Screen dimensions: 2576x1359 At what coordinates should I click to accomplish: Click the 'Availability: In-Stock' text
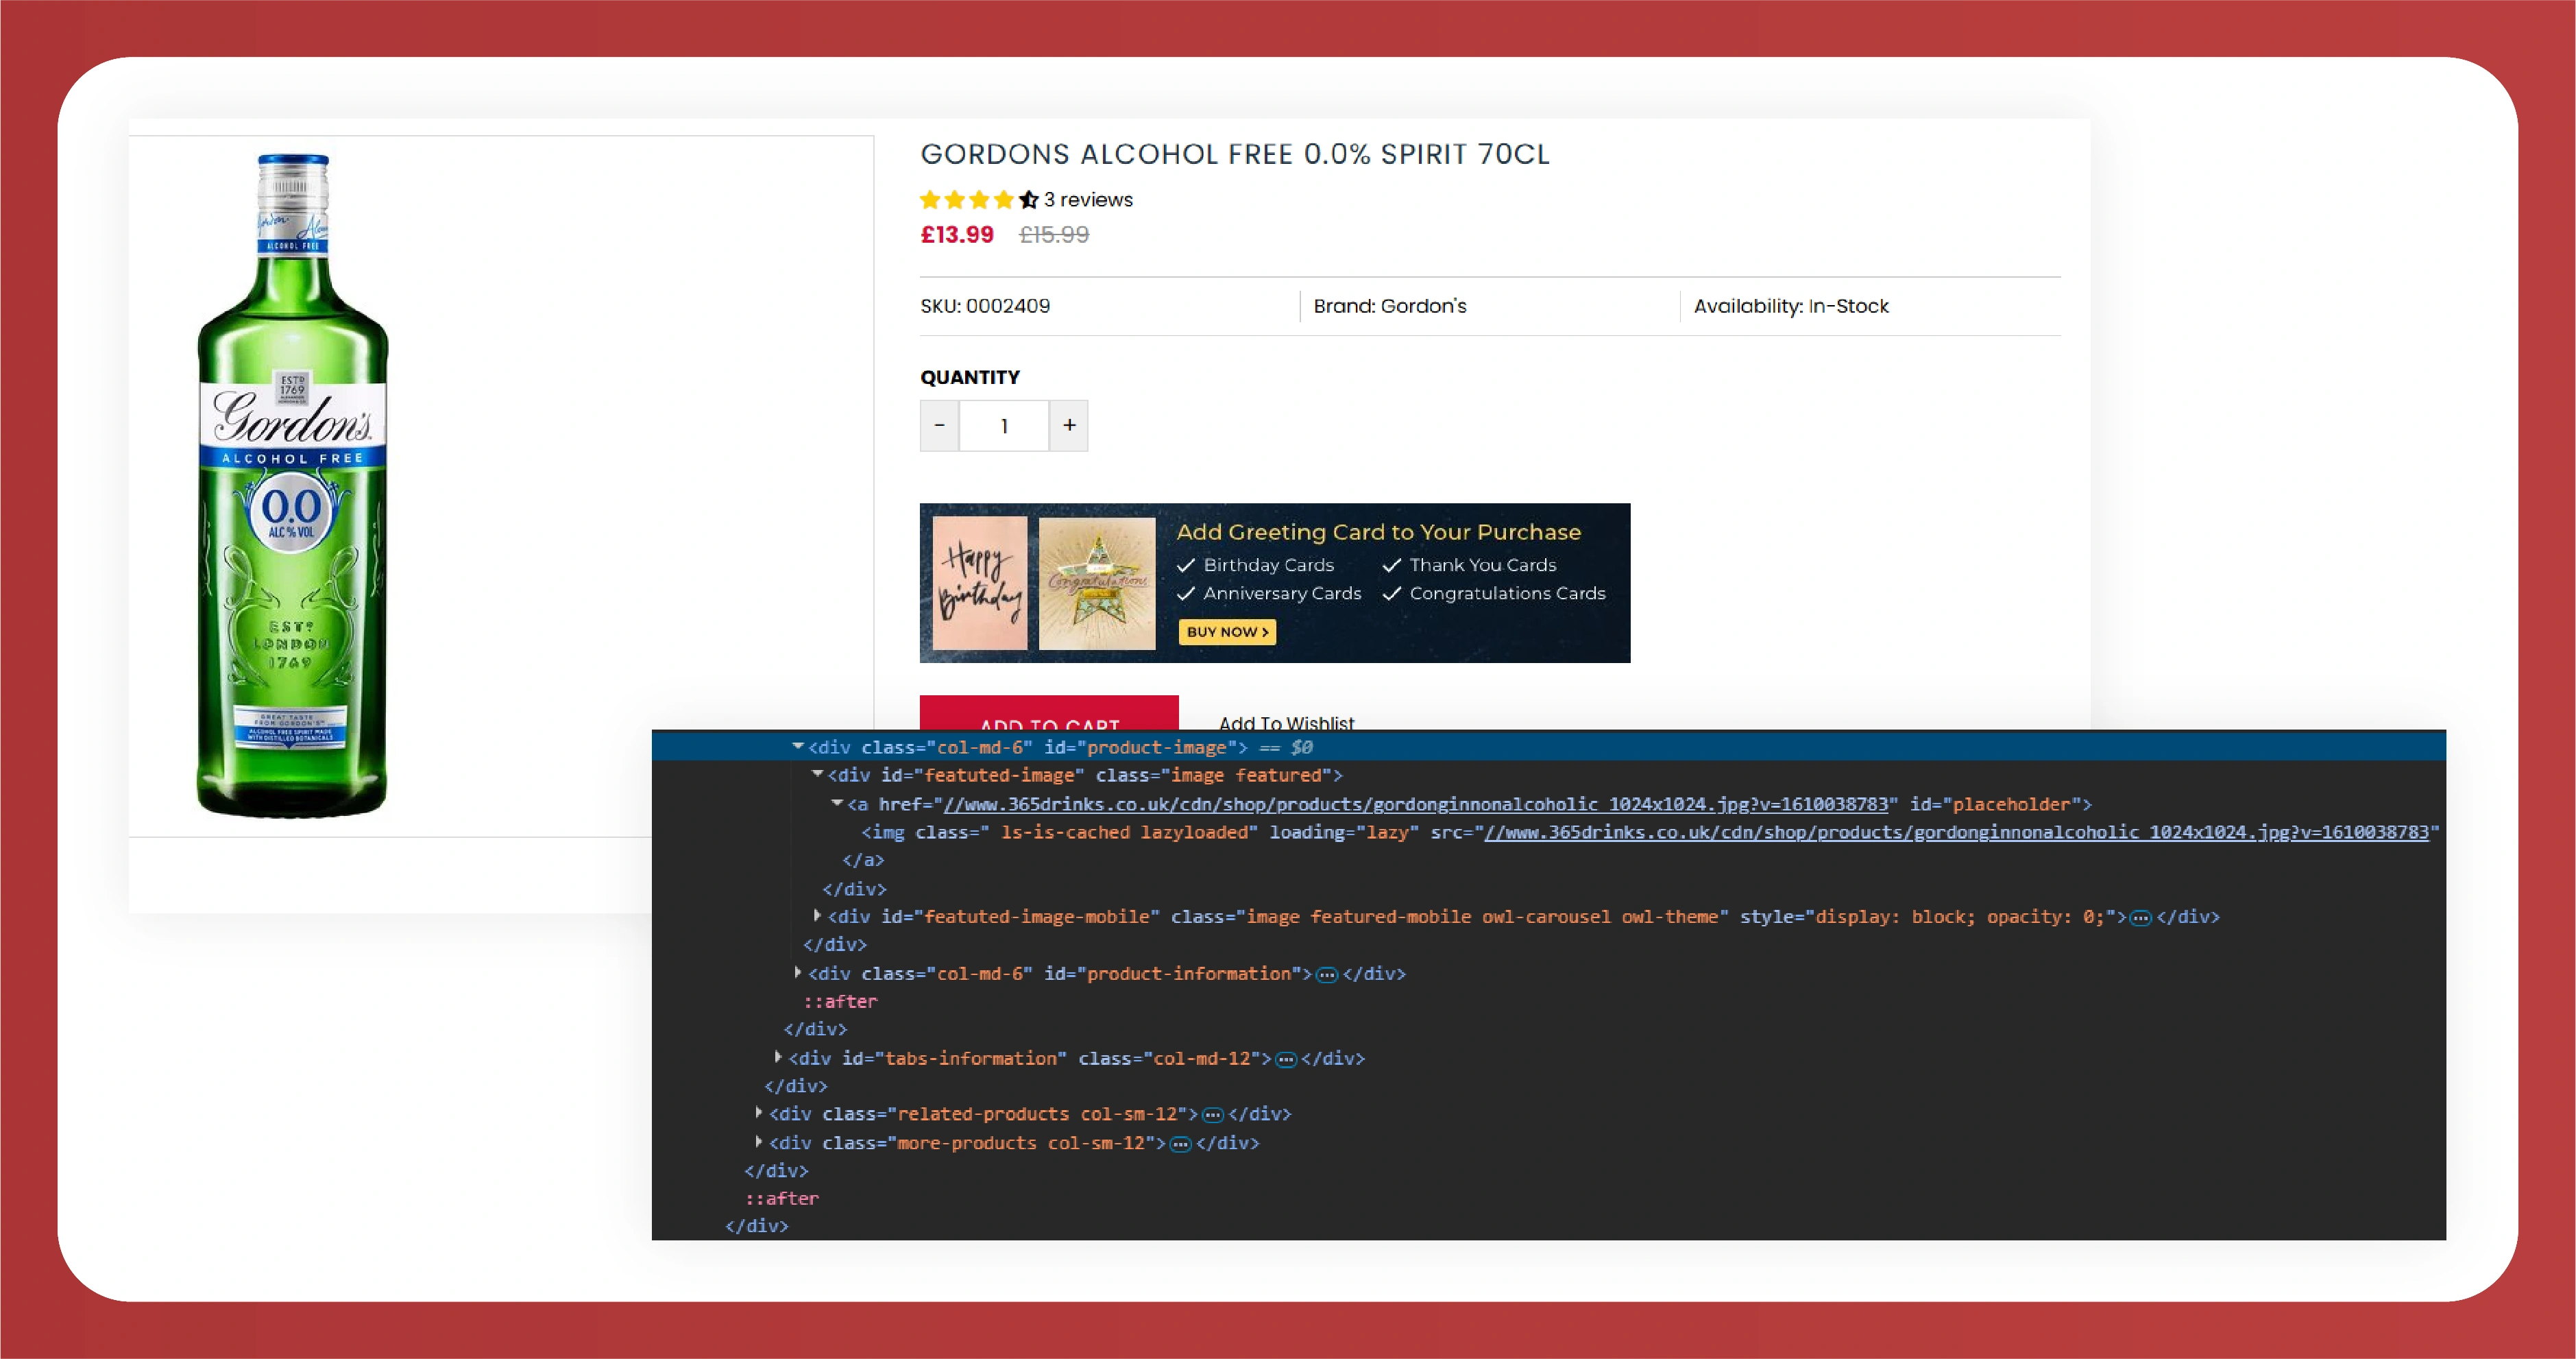[x=1791, y=306]
